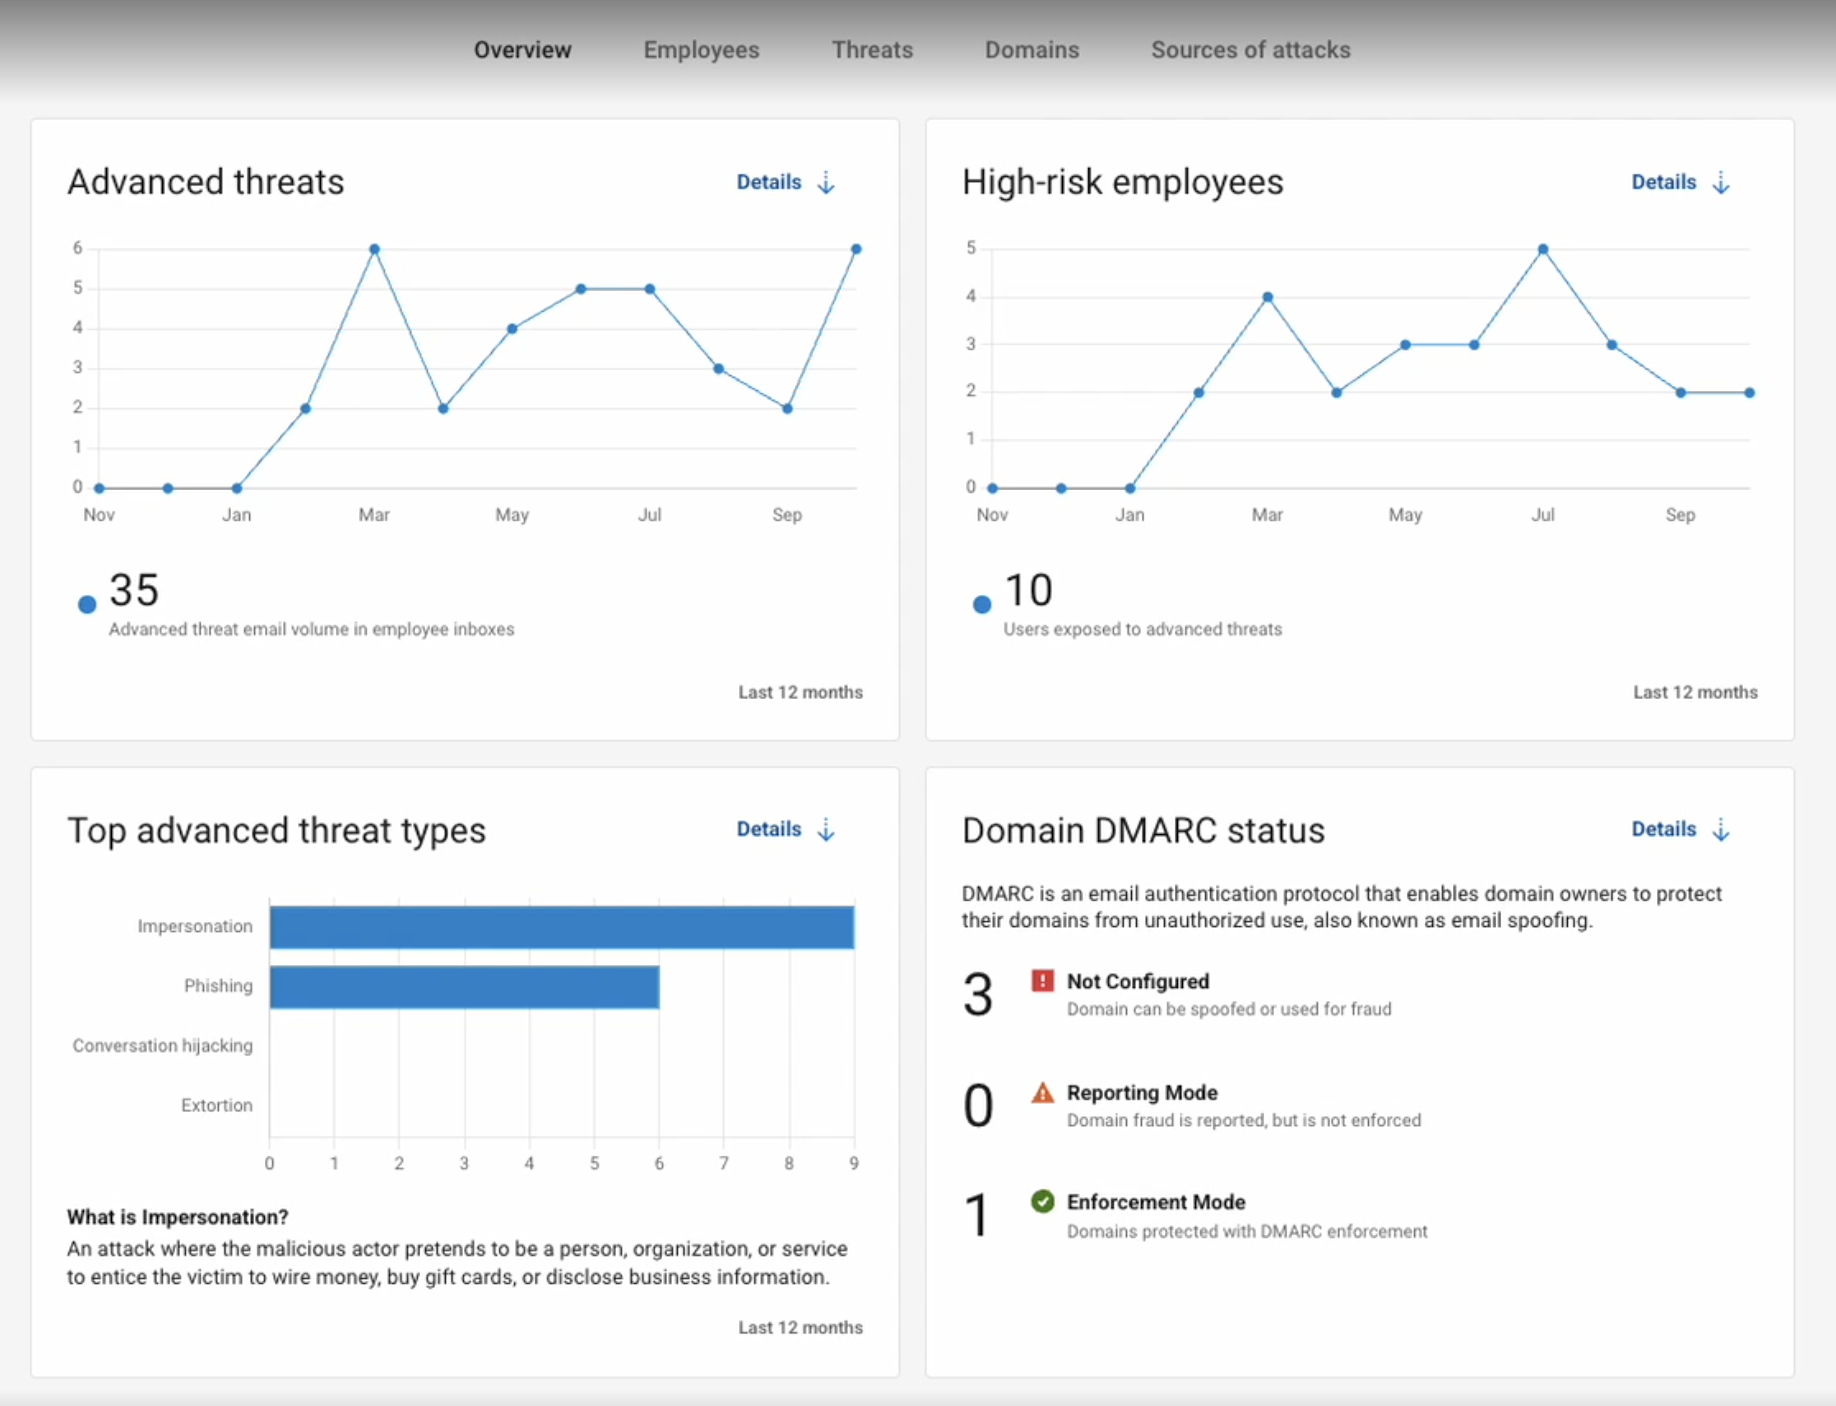1836x1406 pixels.
Task: Click the green Enforcement Mode checkmark icon
Action: [x=1043, y=1202]
